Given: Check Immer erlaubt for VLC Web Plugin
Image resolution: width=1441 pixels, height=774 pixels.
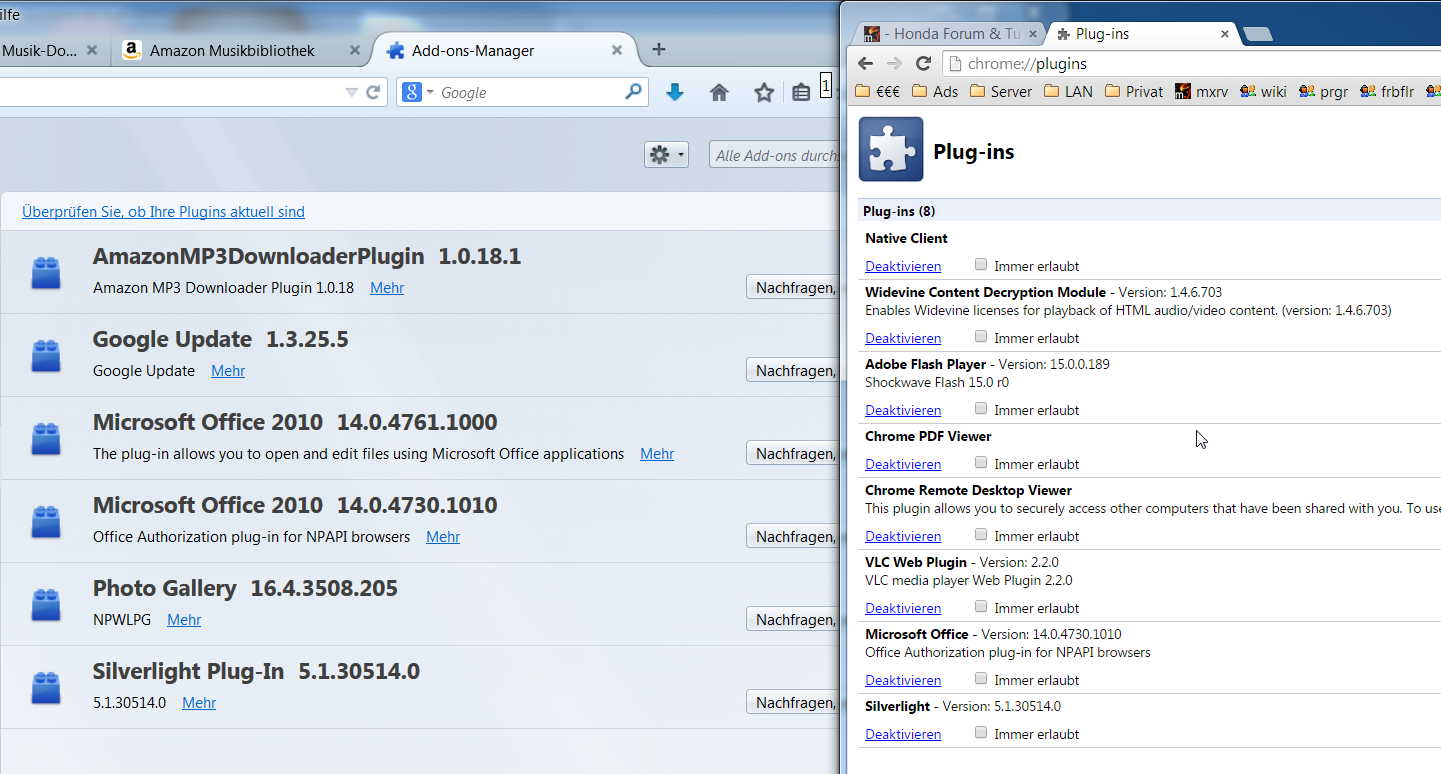Looking at the screenshot, I should coord(981,607).
